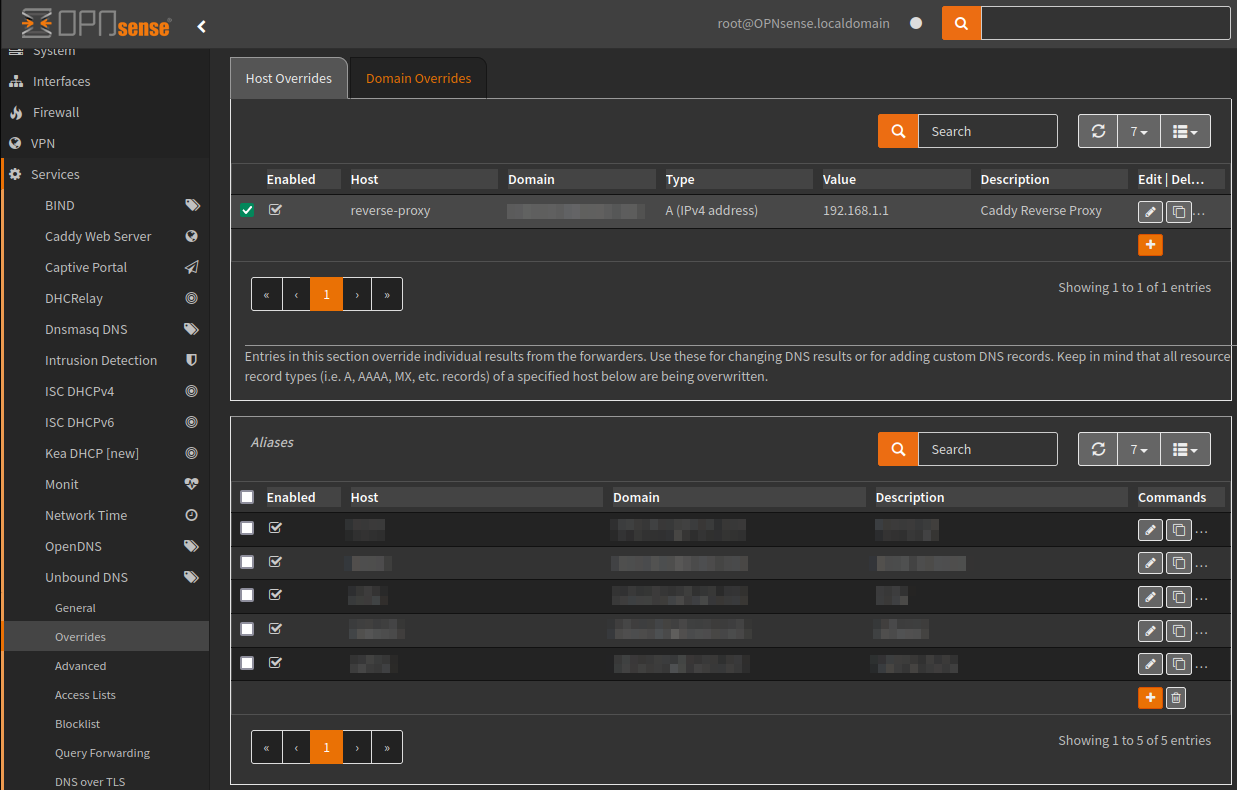Check the select-all box in Aliases header
Screen dimensions: 1237x790
point(247,497)
